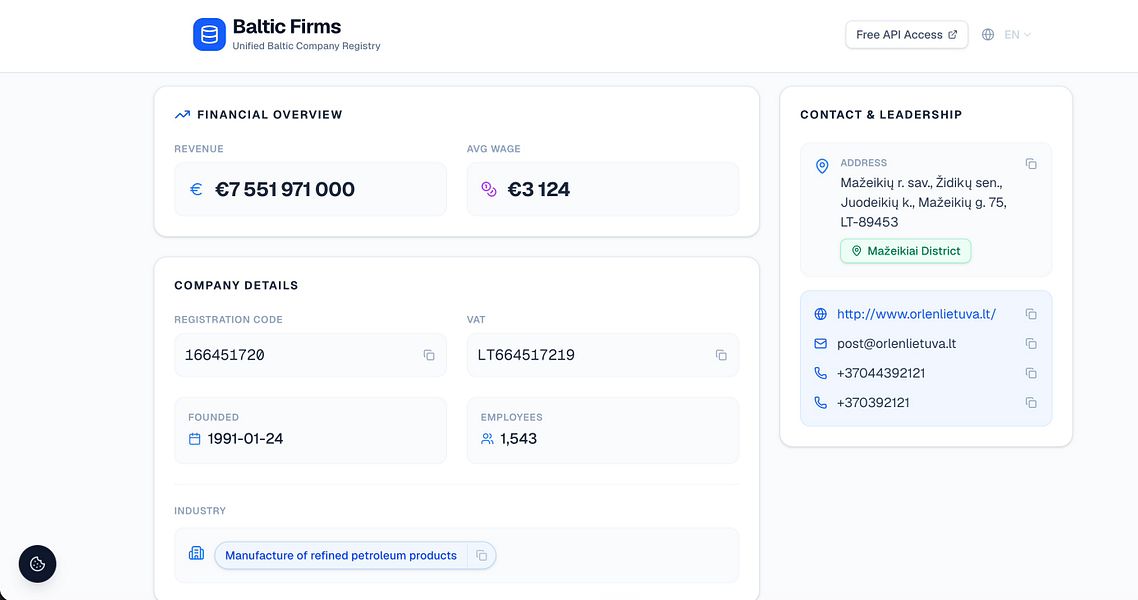Click the address text ending LT-89453

click(x=923, y=202)
